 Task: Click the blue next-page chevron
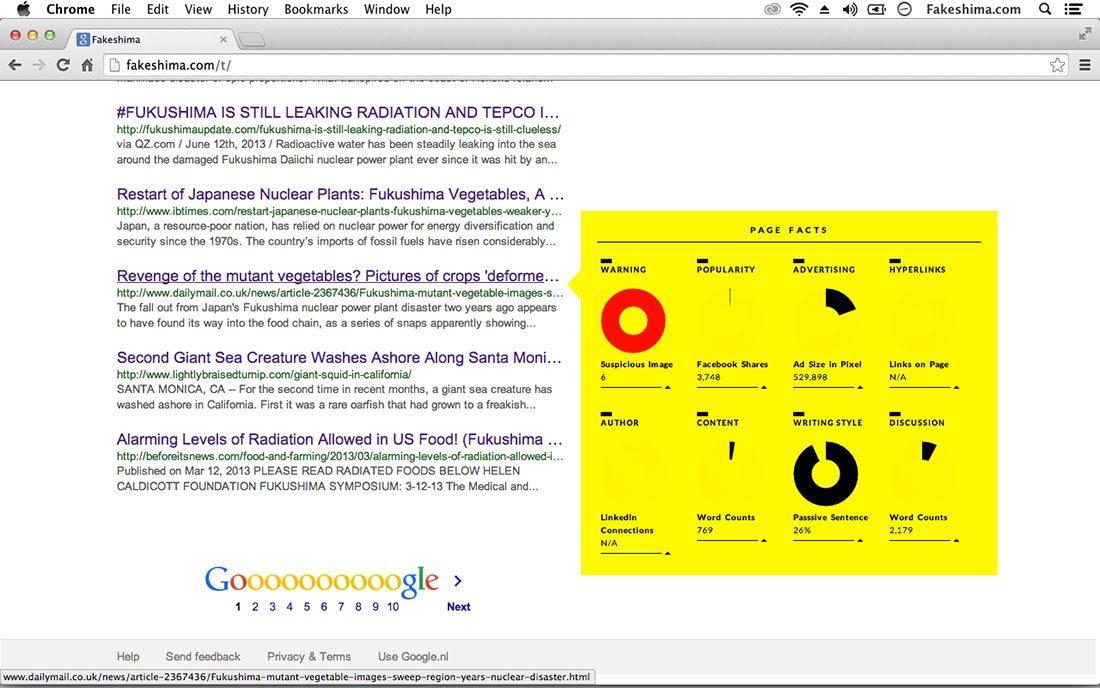click(x=458, y=581)
